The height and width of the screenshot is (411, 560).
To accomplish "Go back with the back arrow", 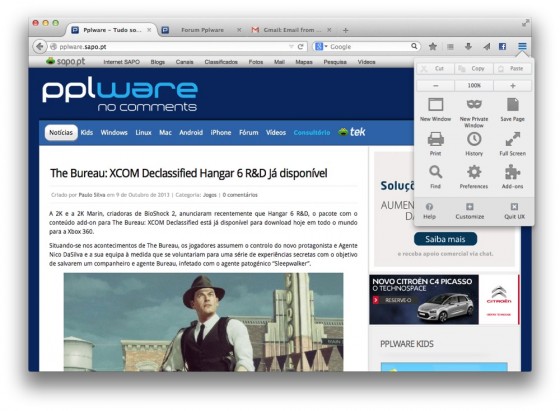I will click(40, 46).
